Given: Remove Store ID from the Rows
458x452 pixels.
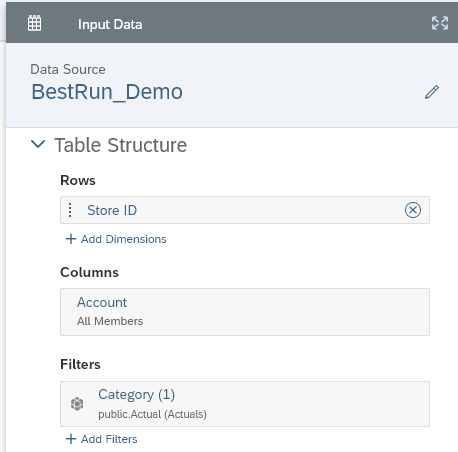Looking at the screenshot, I should (413, 210).
